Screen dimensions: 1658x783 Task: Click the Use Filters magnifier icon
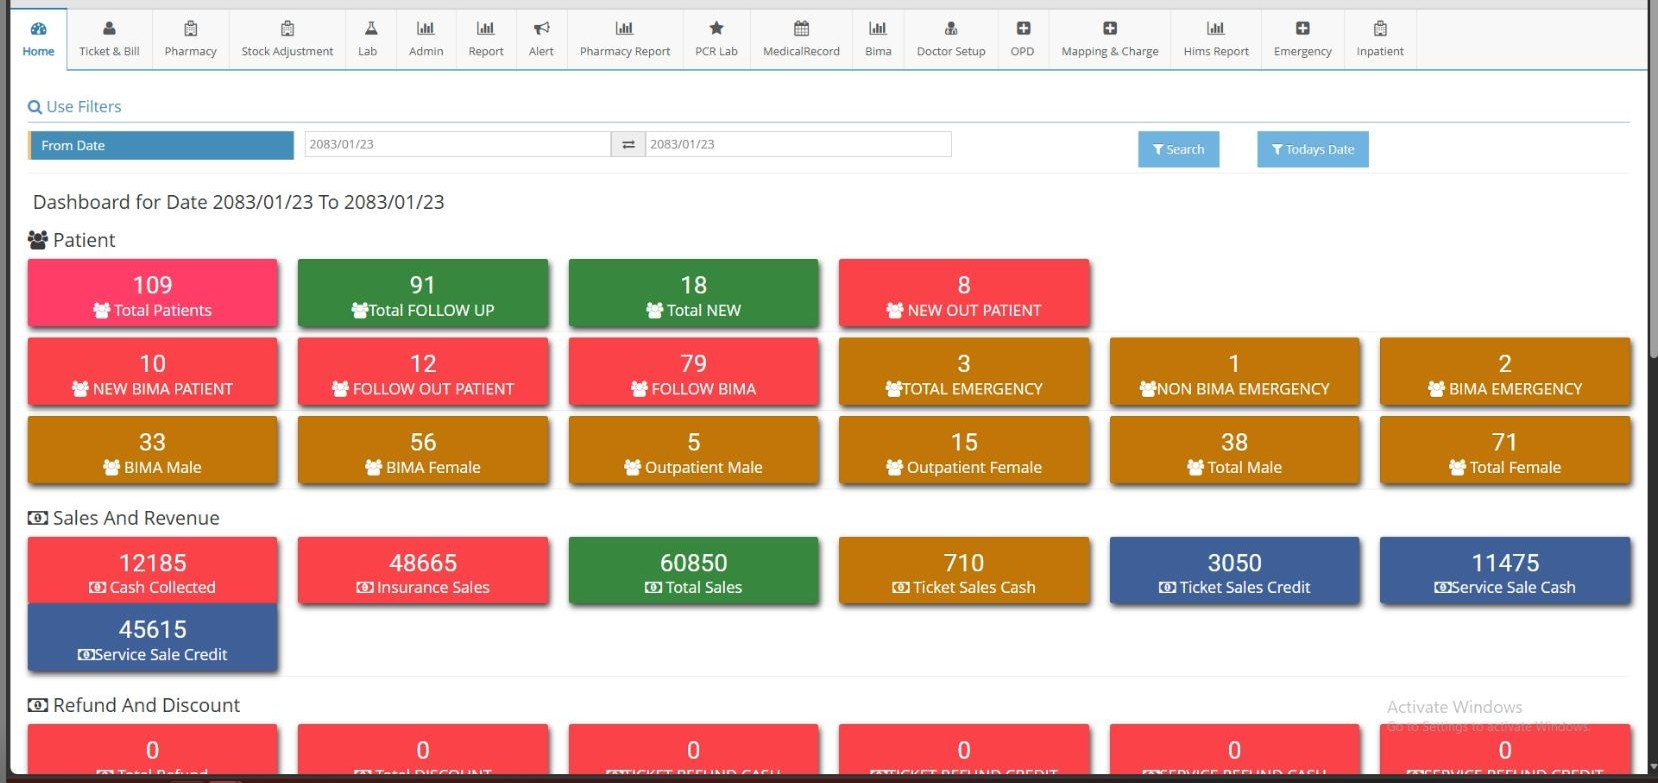click(x=35, y=107)
